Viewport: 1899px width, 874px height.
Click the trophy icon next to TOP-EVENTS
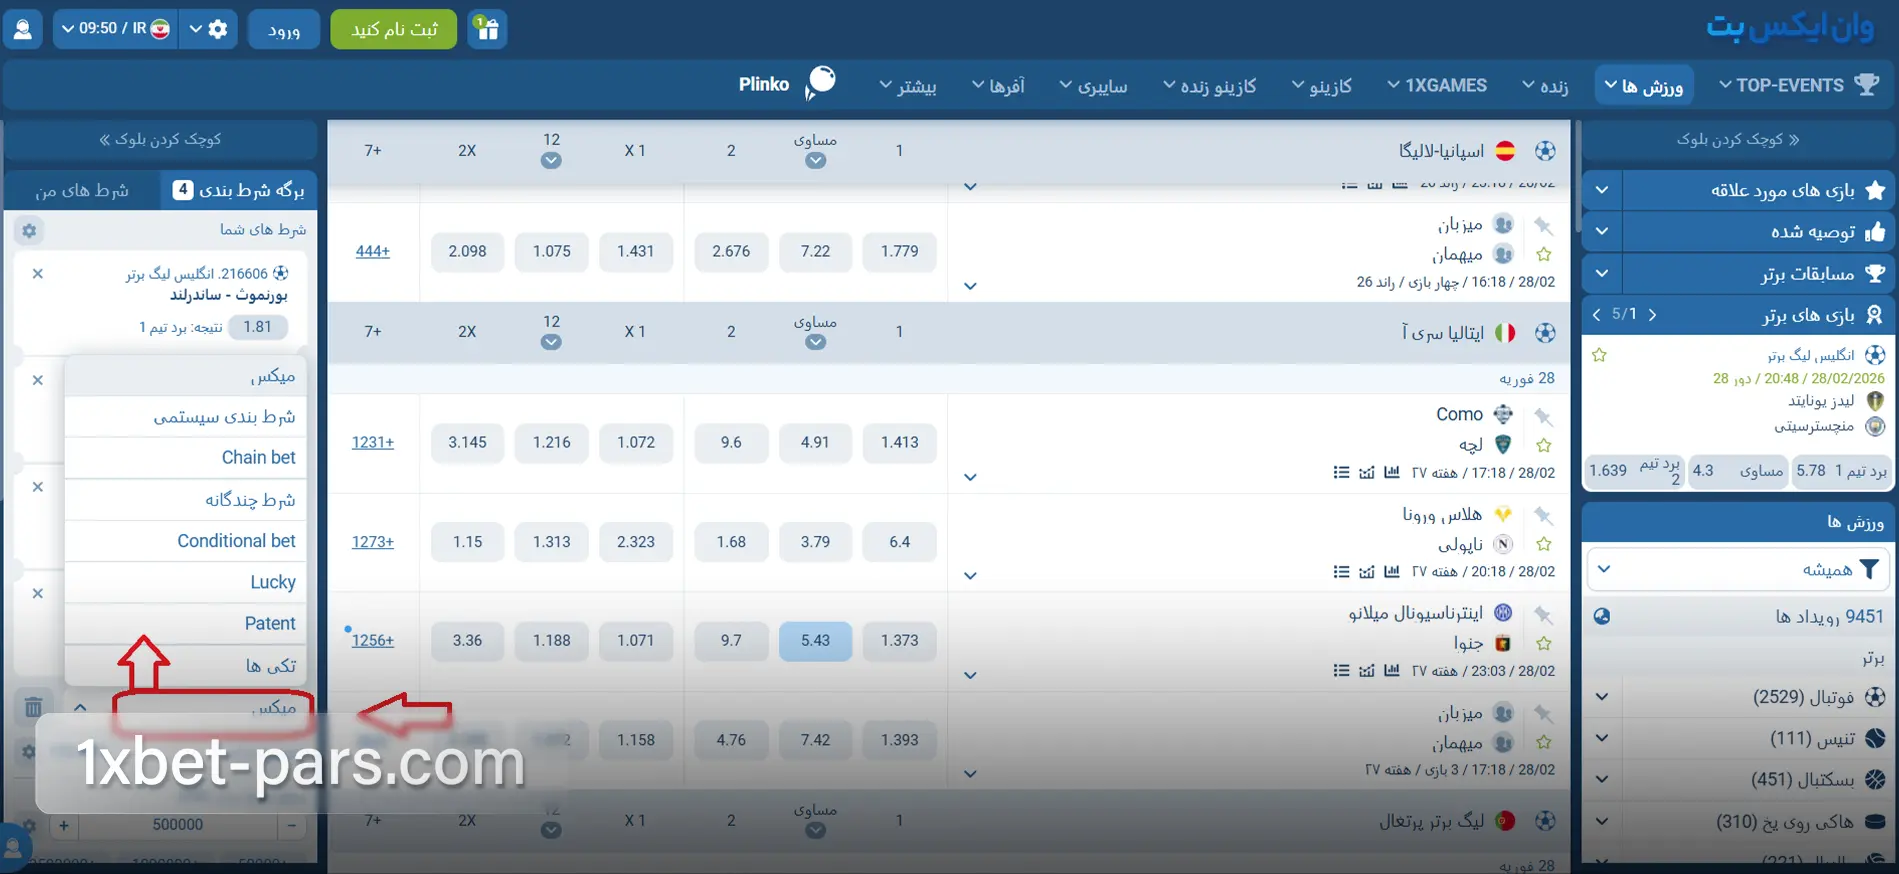point(1866,85)
